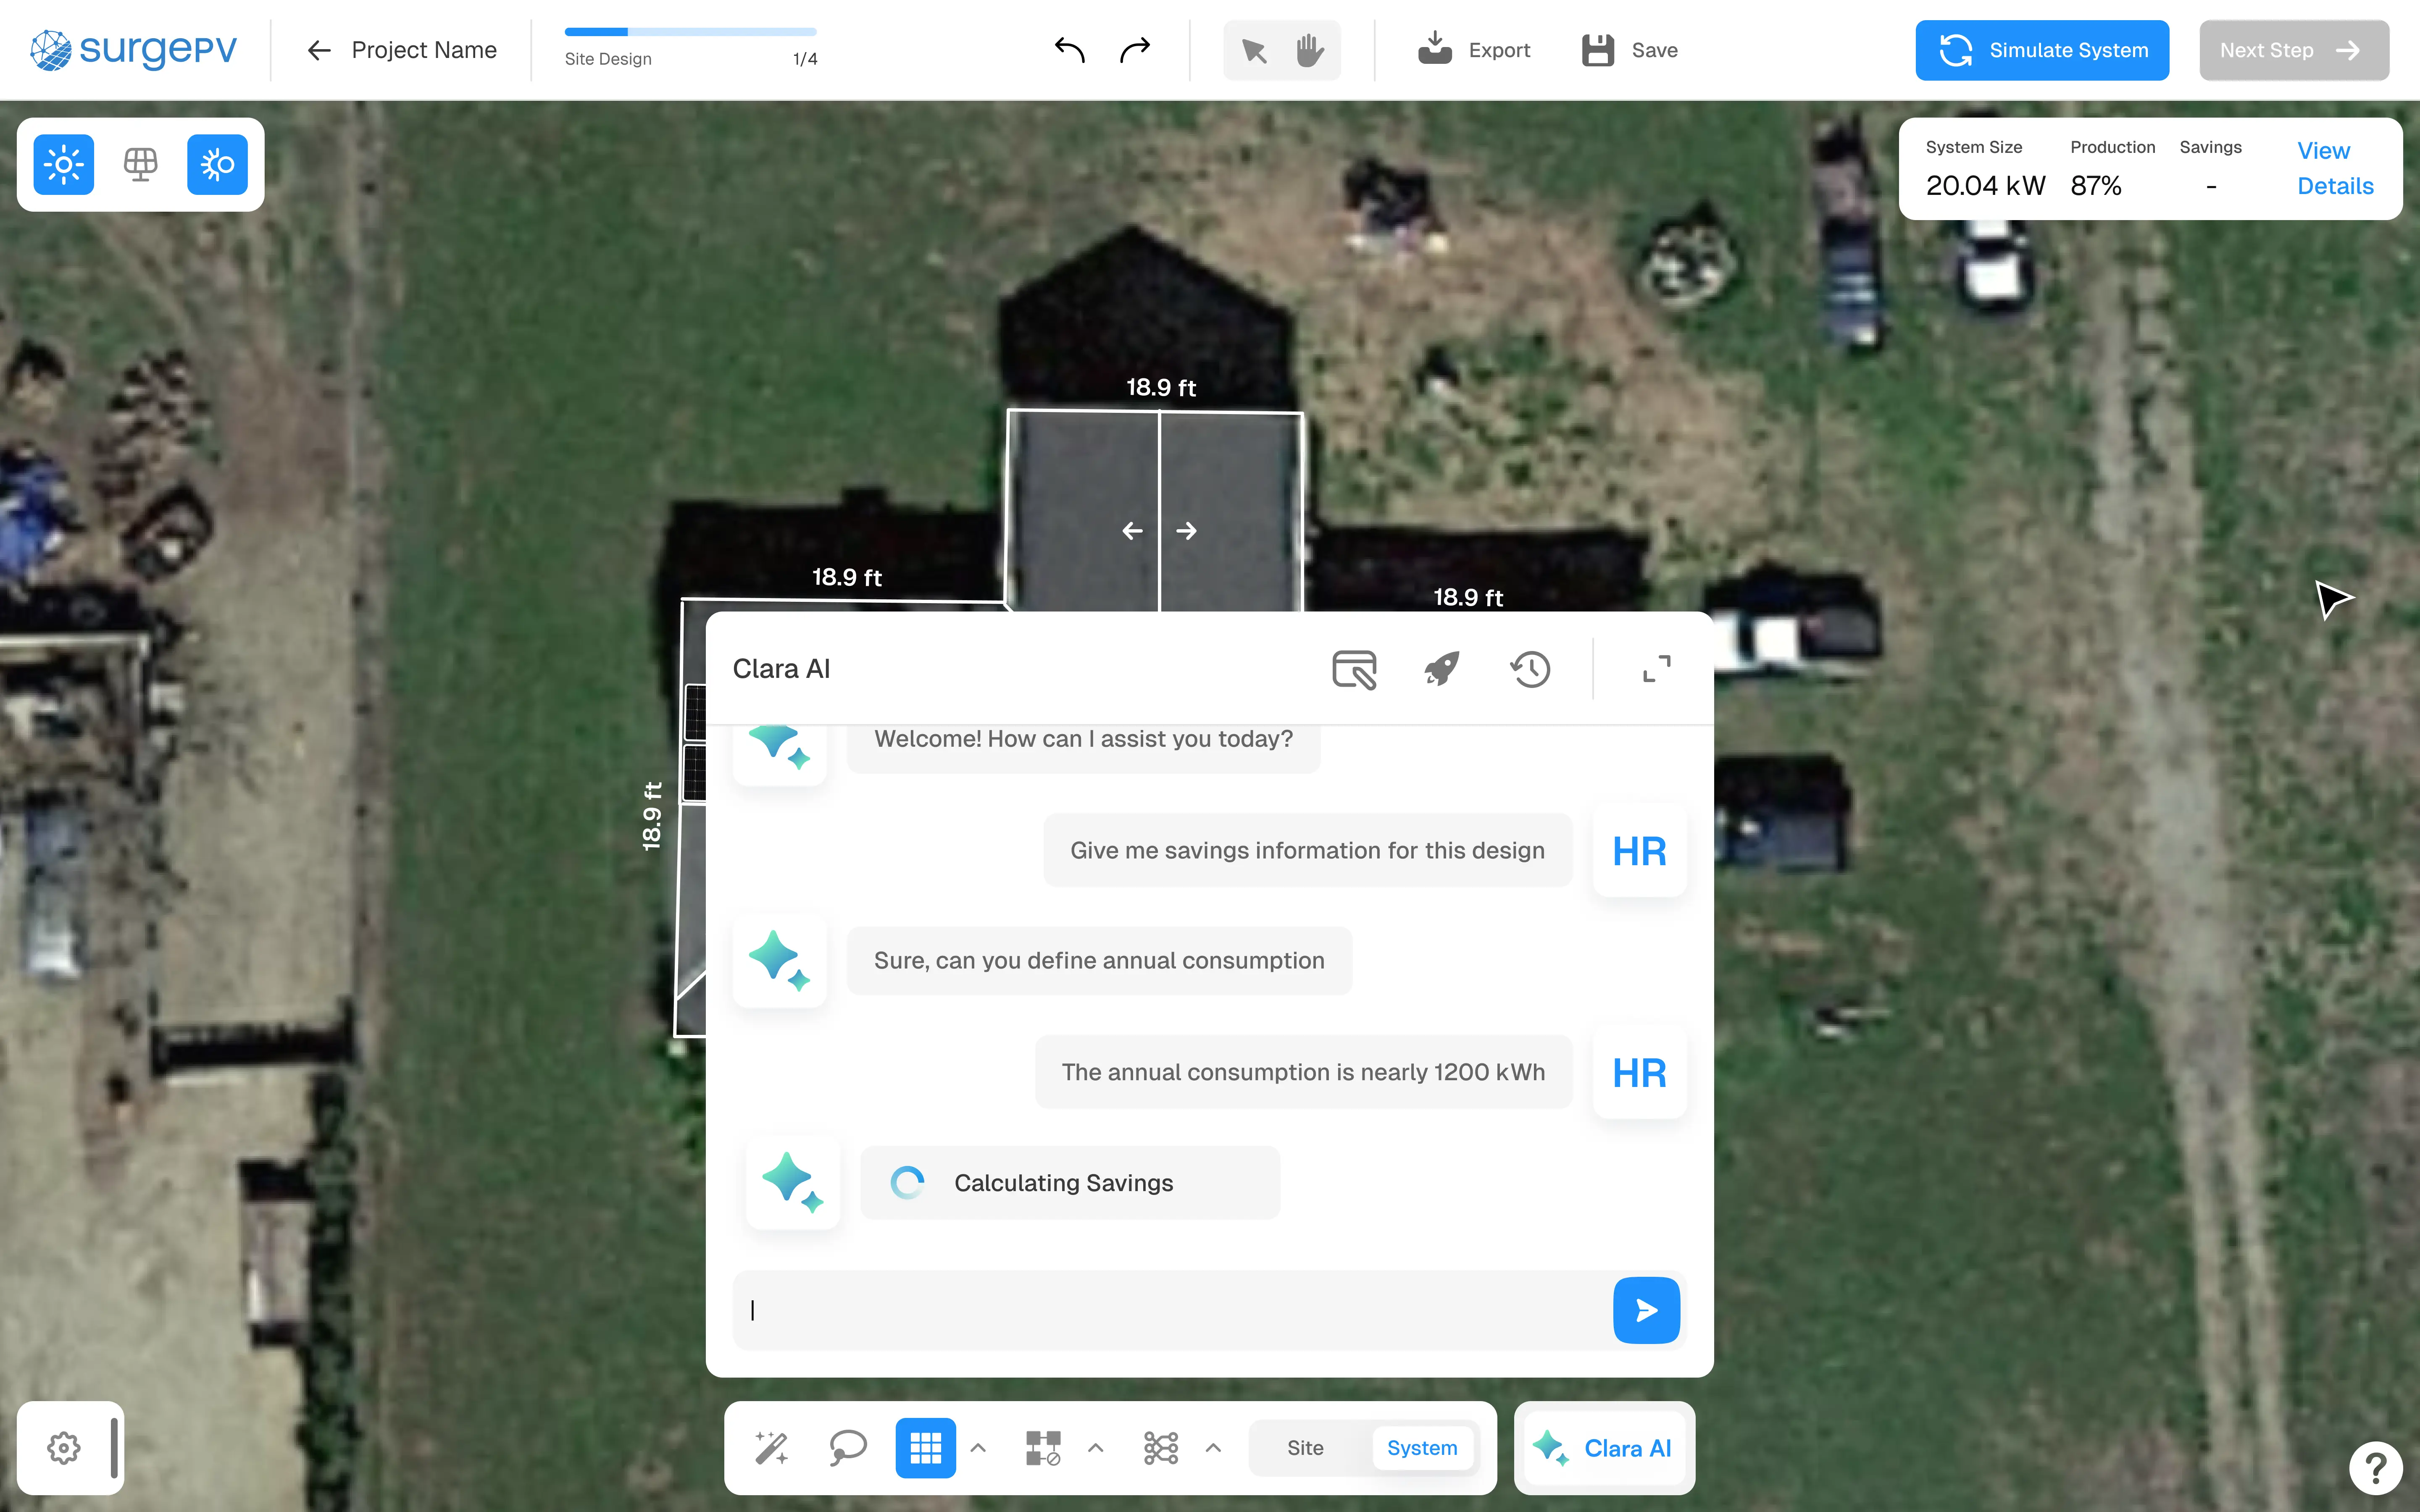Expand Clara AI panel to fullscreen

[1657, 669]
